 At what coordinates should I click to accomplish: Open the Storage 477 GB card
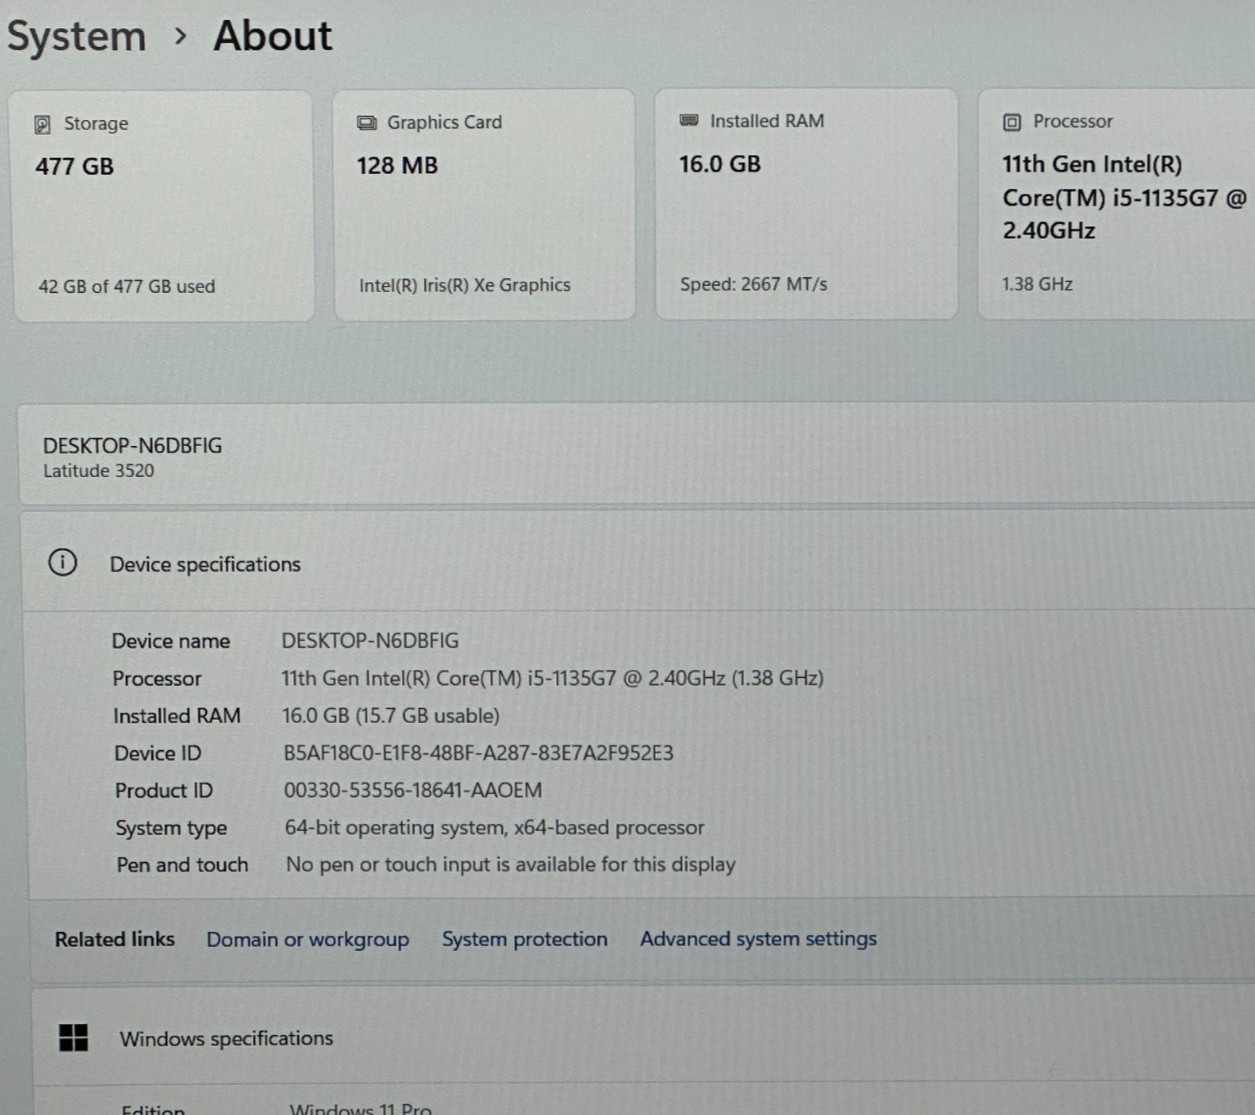coord(163,207)
